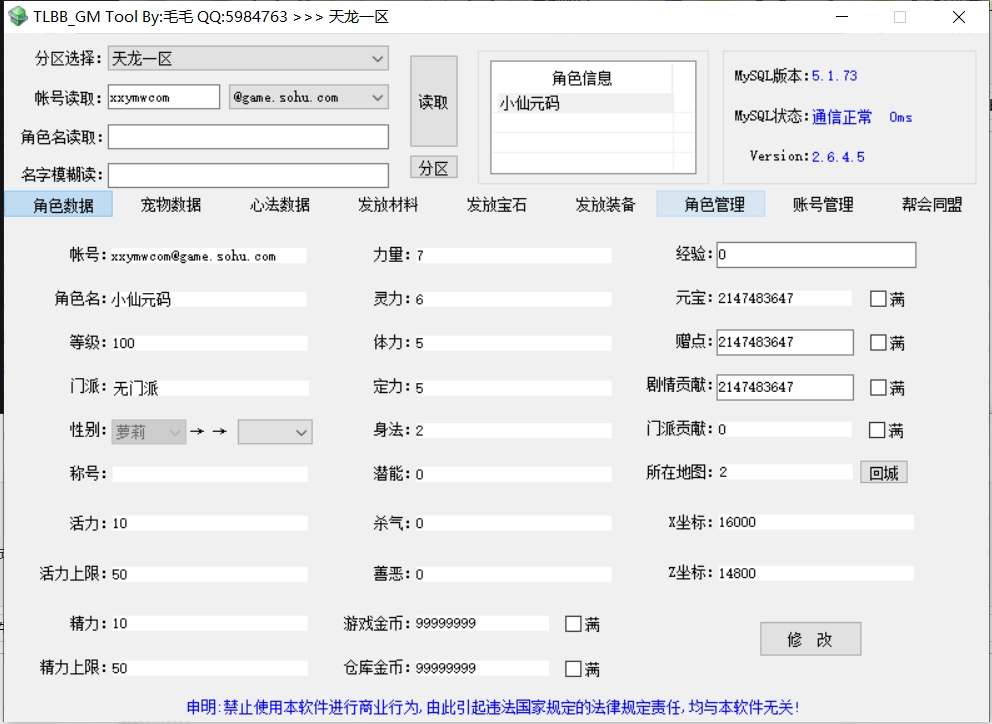Click the 名字模糊读 input field
Screen dimensions: 992x724
point(248,175)
